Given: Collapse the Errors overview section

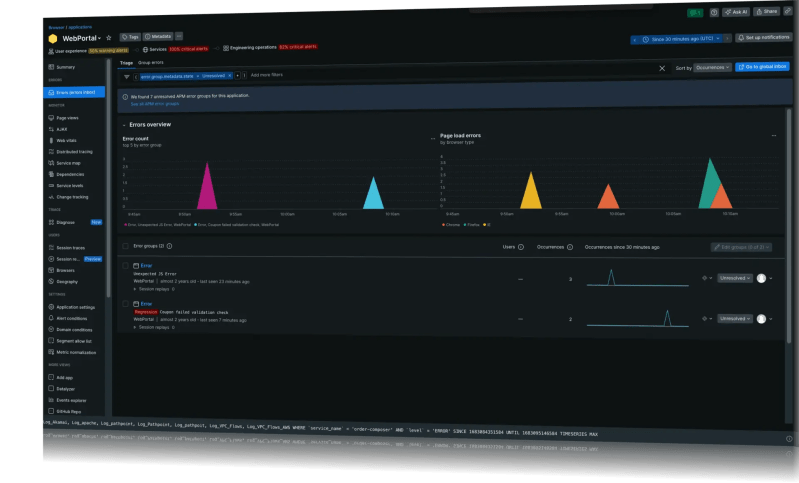Looking at the screenshot, I should click(124, 125).
